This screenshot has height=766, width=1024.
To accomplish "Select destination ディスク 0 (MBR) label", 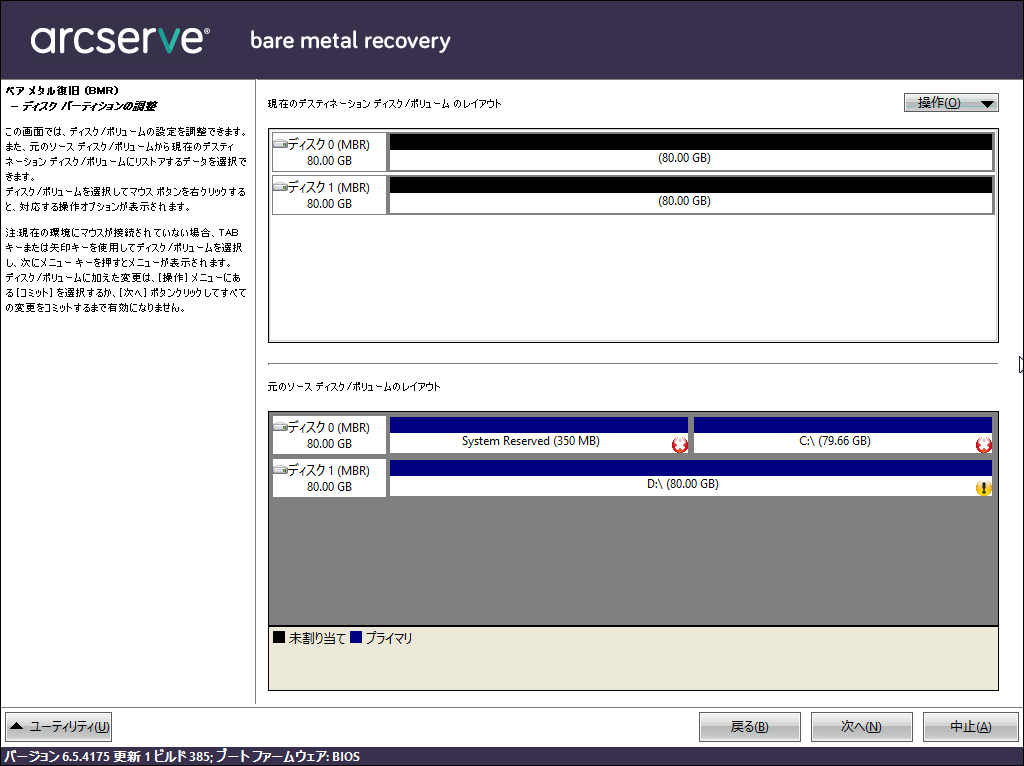I will 329,152.
